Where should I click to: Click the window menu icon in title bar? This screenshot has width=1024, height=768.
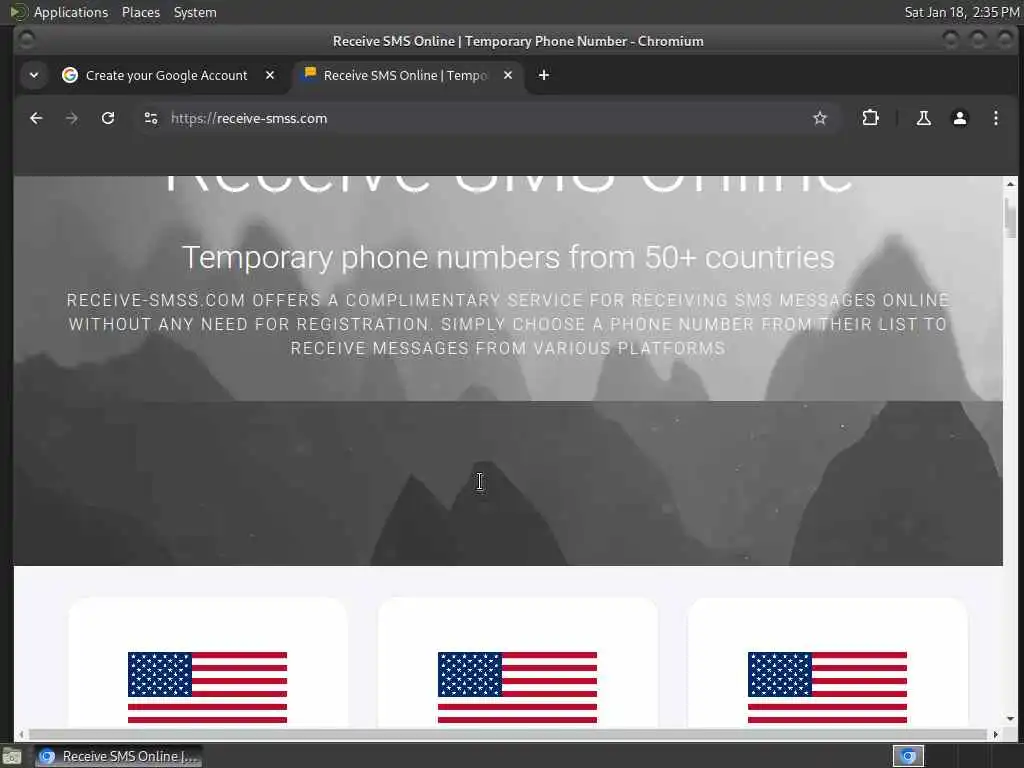click(26, 40)
